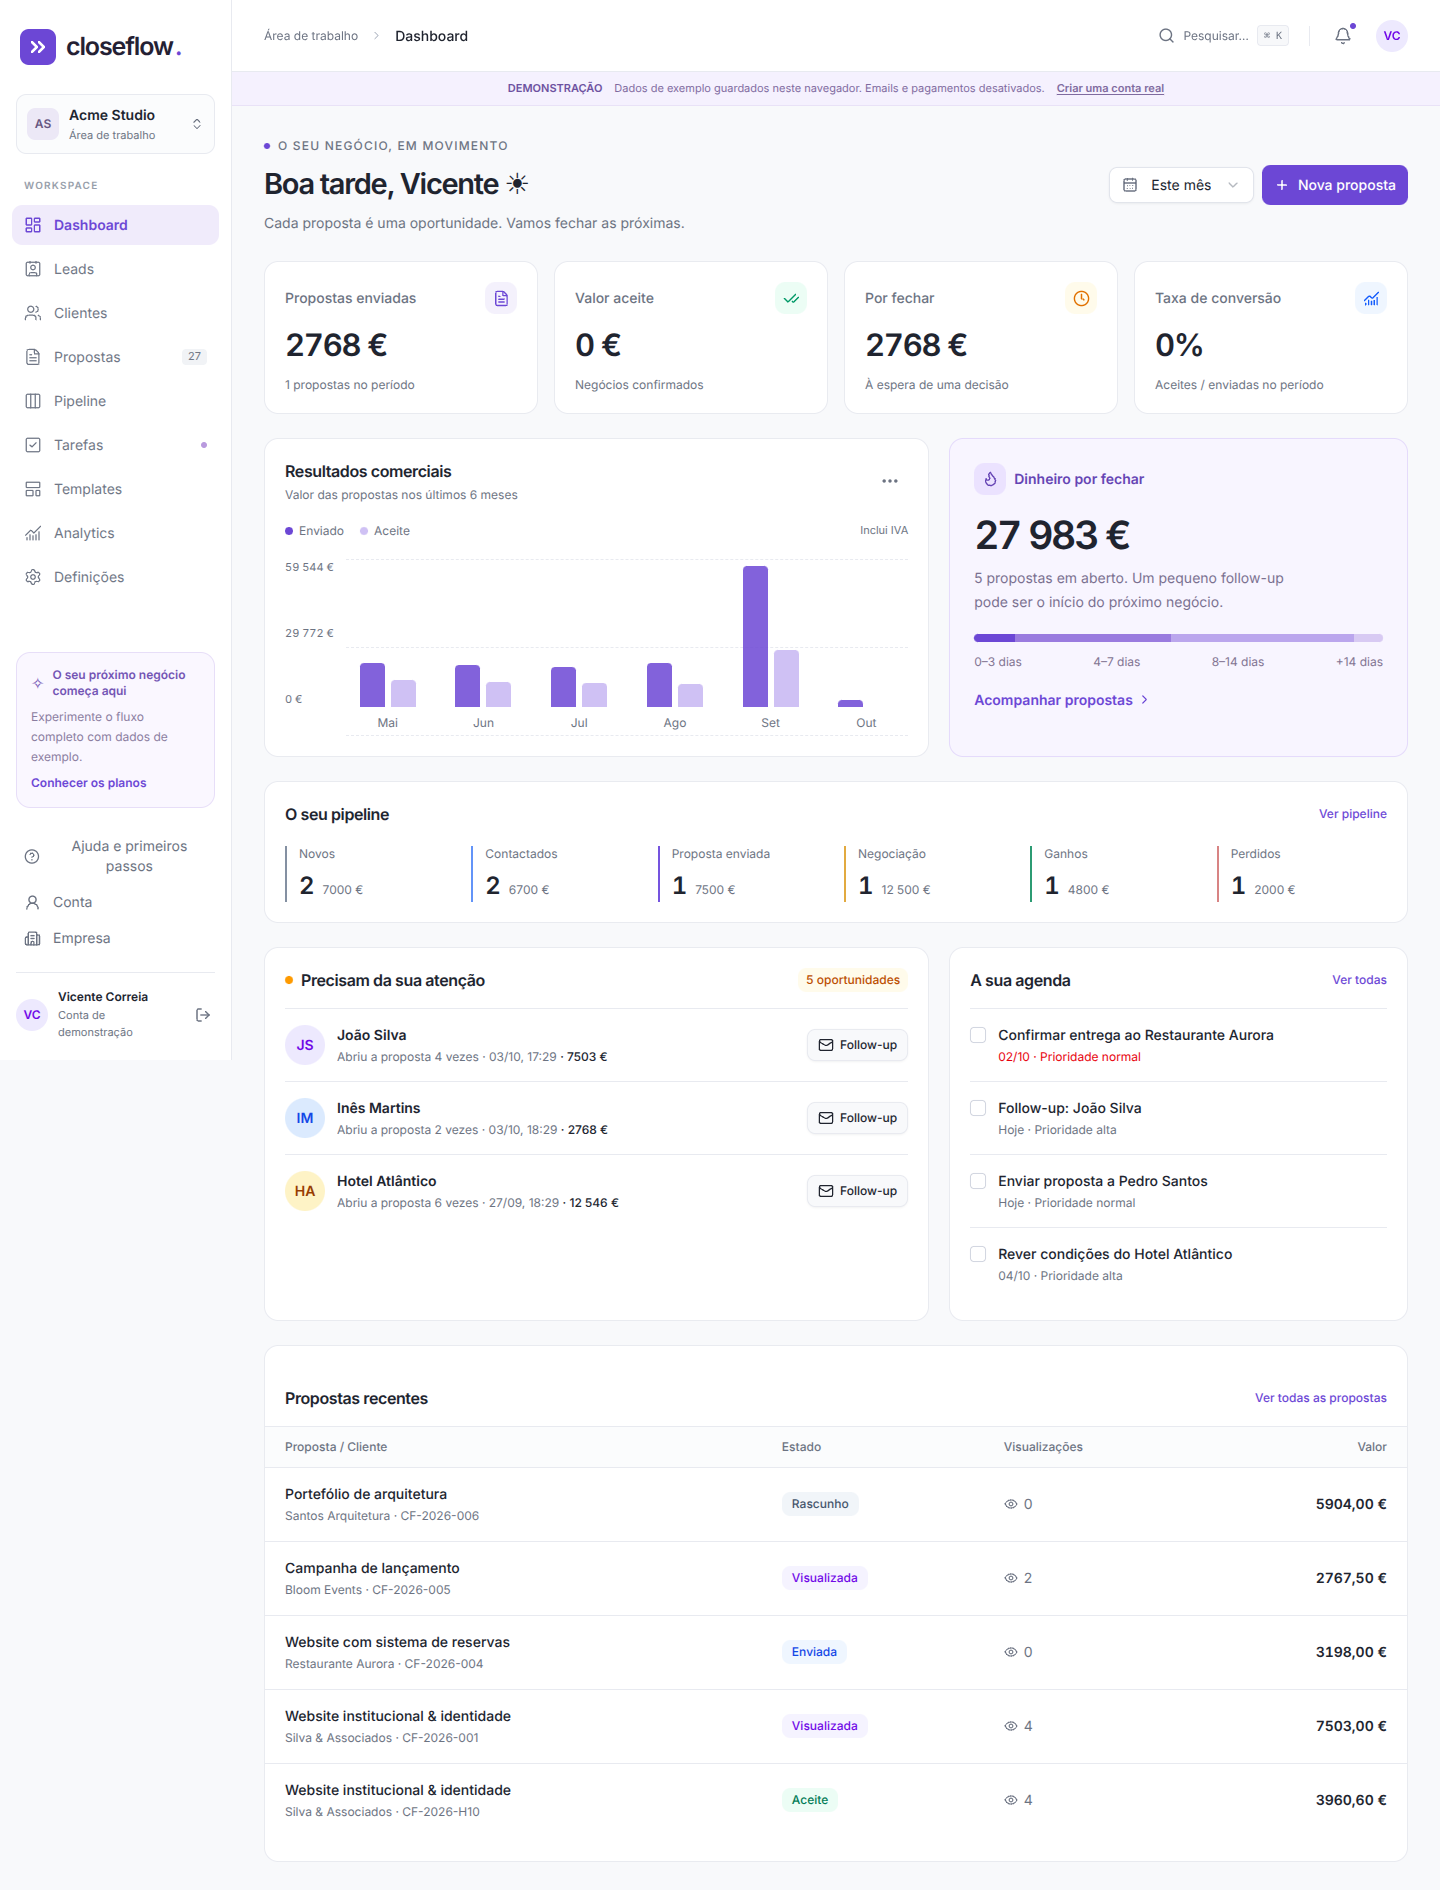
Task: Click the Valor aceite checkmark icon
Action: click(791, 298)
